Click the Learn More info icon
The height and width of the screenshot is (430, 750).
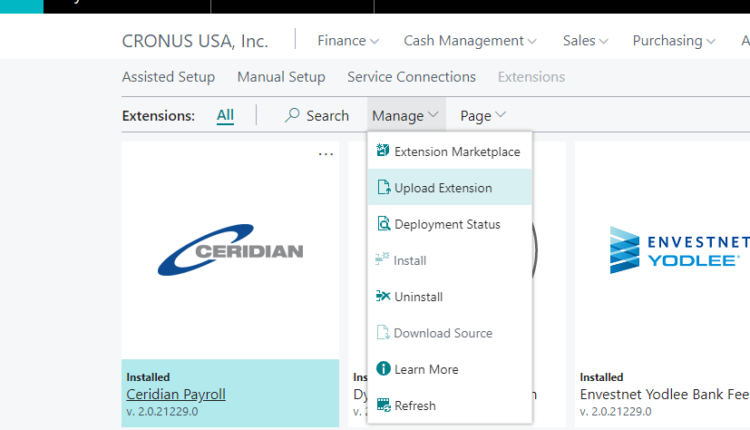382,369
